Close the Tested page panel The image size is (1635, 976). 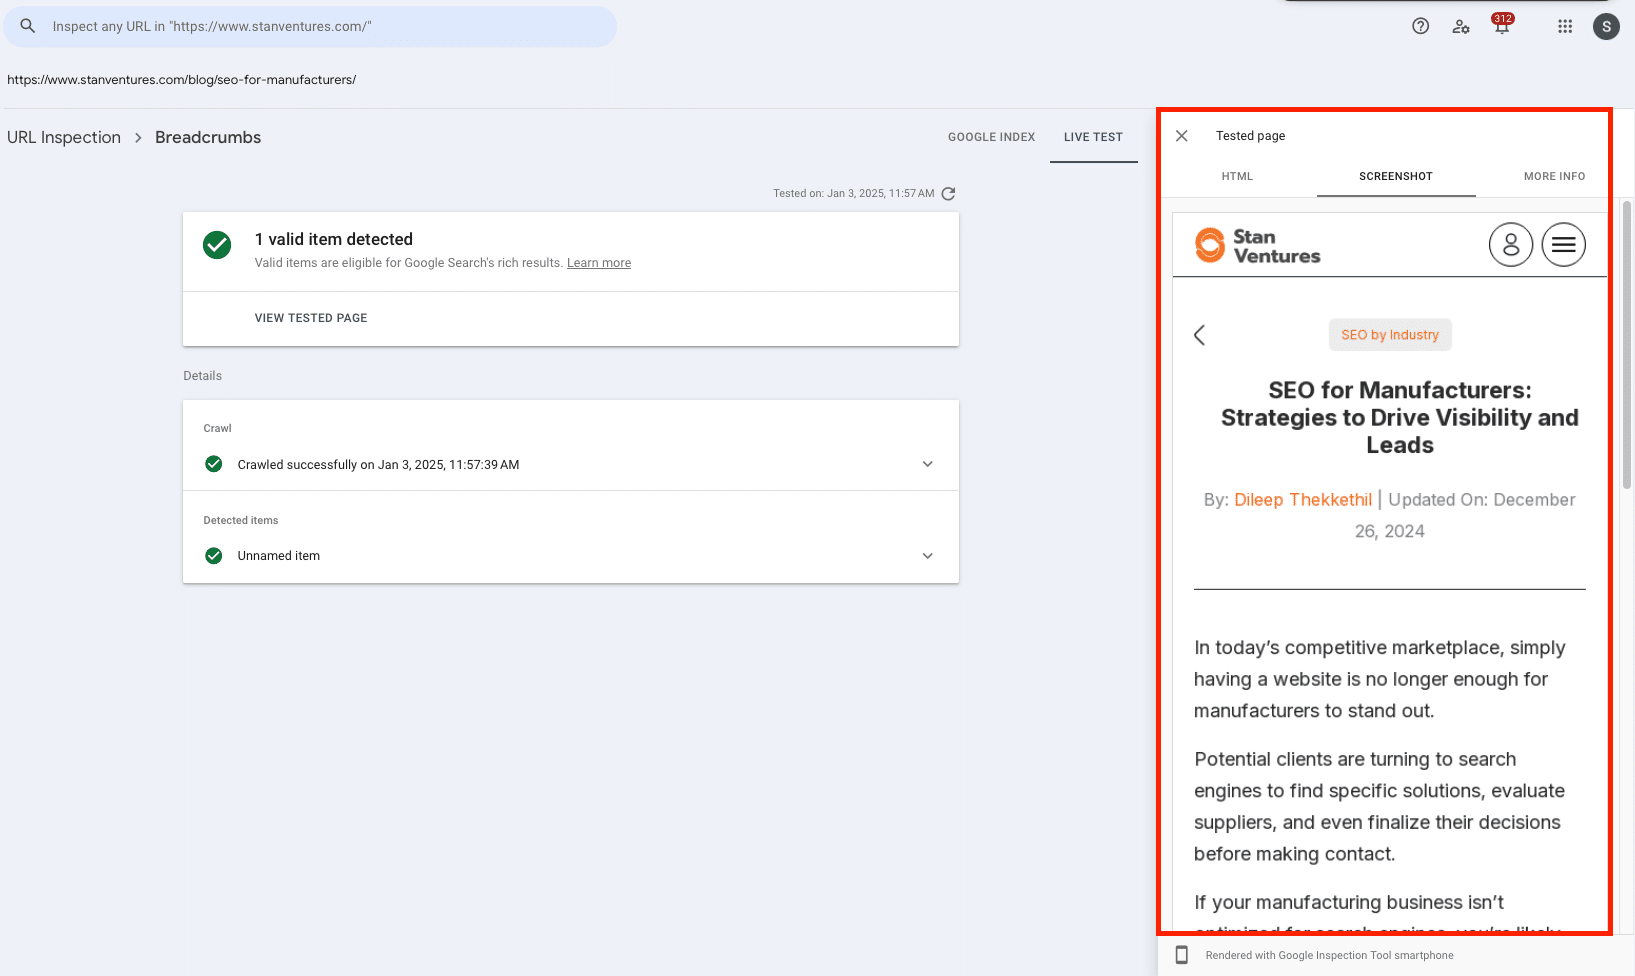point(1181,136)
